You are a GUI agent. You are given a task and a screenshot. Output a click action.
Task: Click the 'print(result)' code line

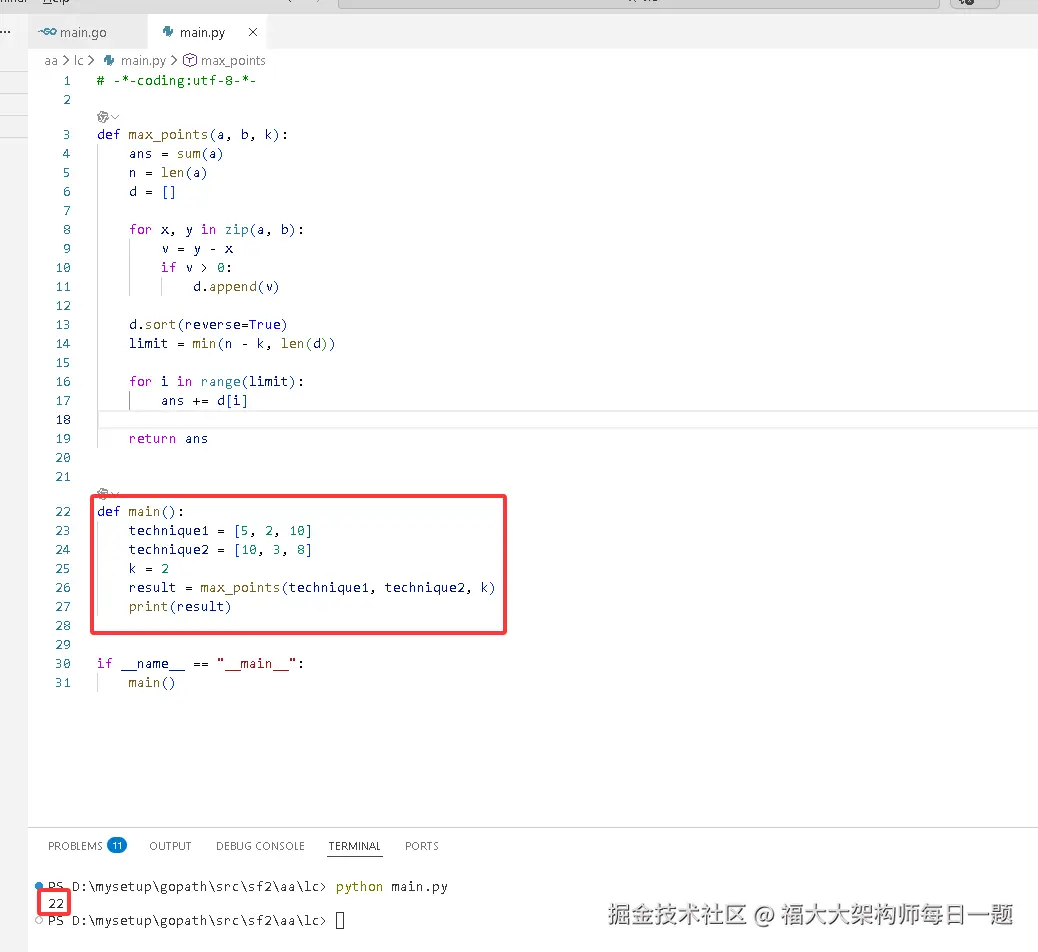179,607
